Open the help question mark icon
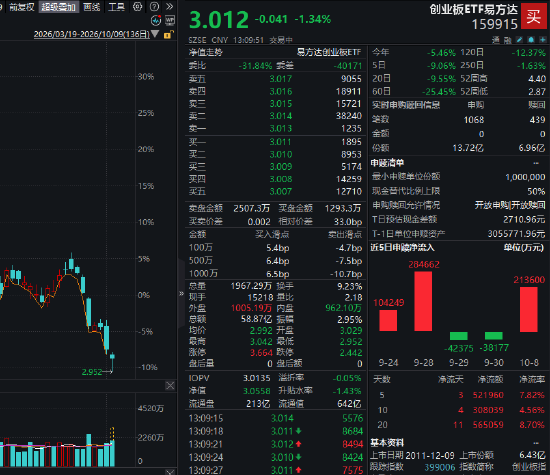 click(x=154, y=6)
